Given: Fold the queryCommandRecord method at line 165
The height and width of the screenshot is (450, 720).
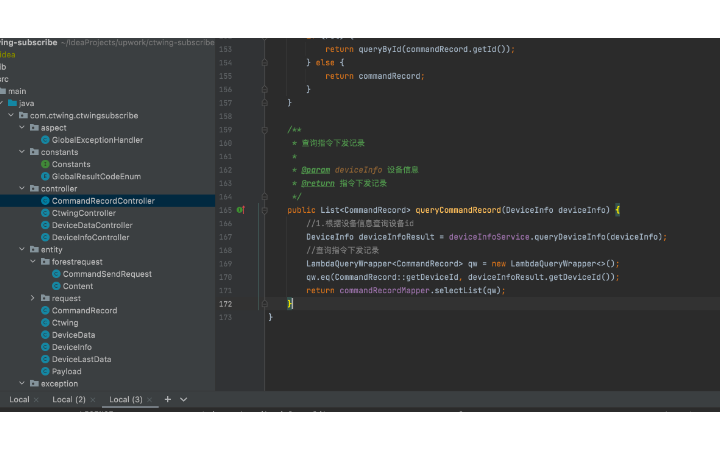Looking at the screenshot, I should [264, 210].
